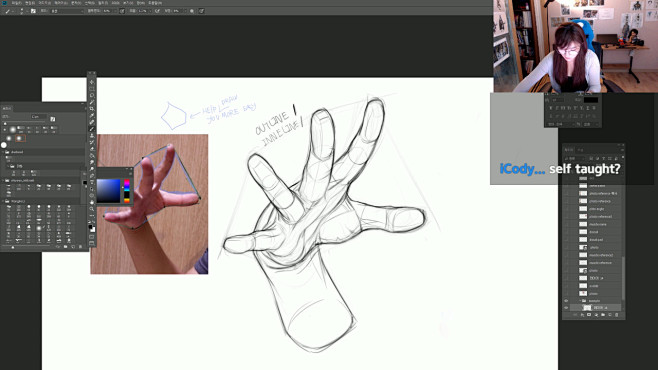
Task: Select the Blur tool
Action: pos(91,162)
